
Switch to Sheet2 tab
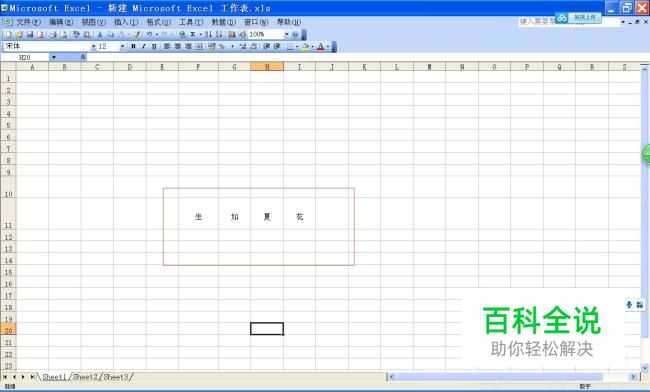[x=85, y=377]
